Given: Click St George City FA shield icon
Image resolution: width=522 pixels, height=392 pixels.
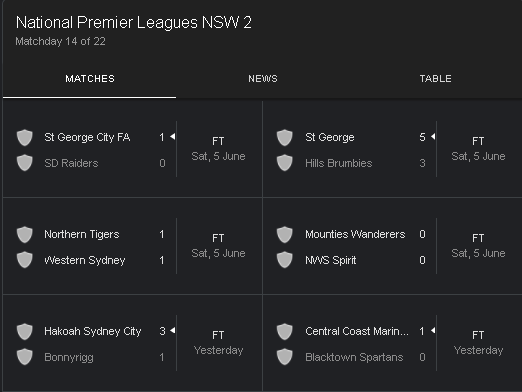Looking at the screenshot, I should tap(25, 137).
